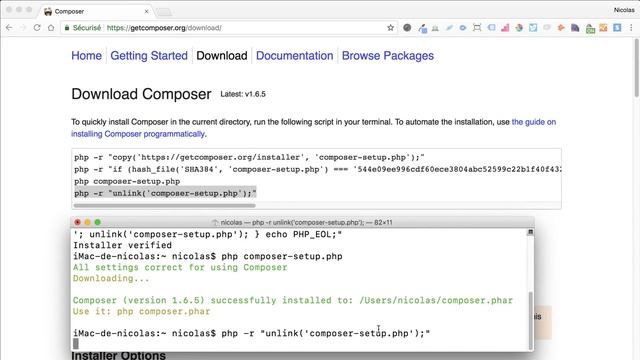Viewport: 640px width, 360px height.
Task: Click the highlighted unlink command in code box
Action: 165,193
